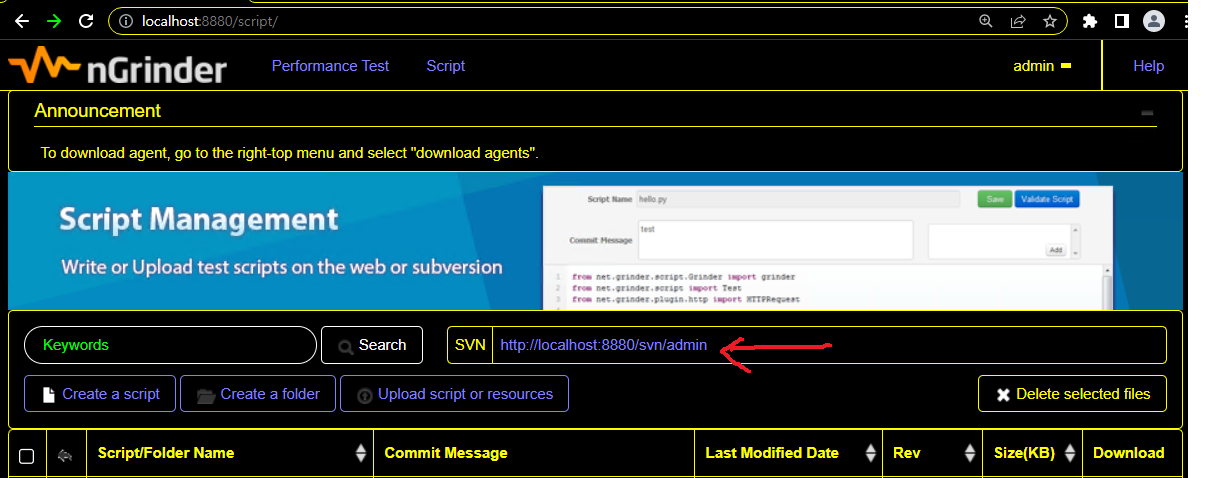The height and width of the screenshot is (478, 1206).
Task: Bookmark this page with star icon
Action: (1049, 20)
